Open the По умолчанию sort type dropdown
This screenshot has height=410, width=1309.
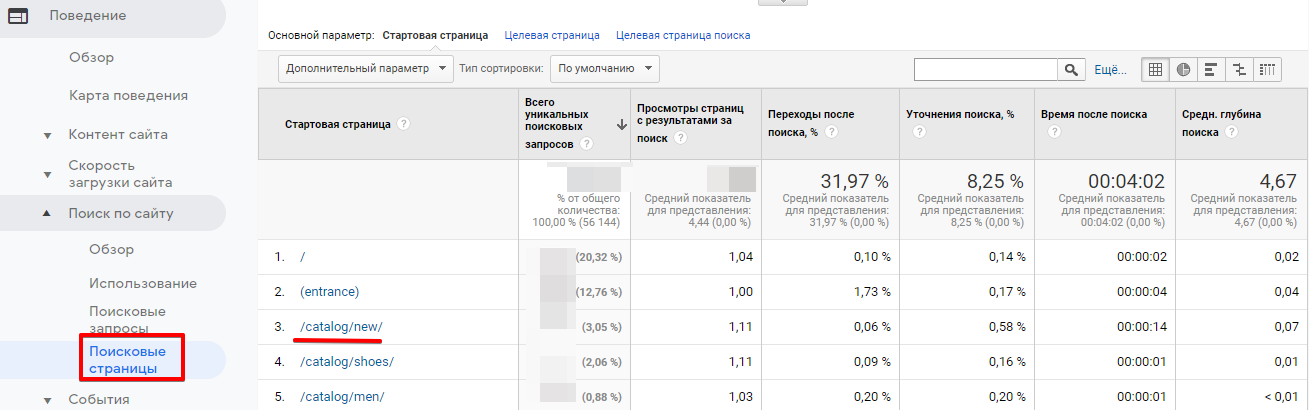[605, 69]
